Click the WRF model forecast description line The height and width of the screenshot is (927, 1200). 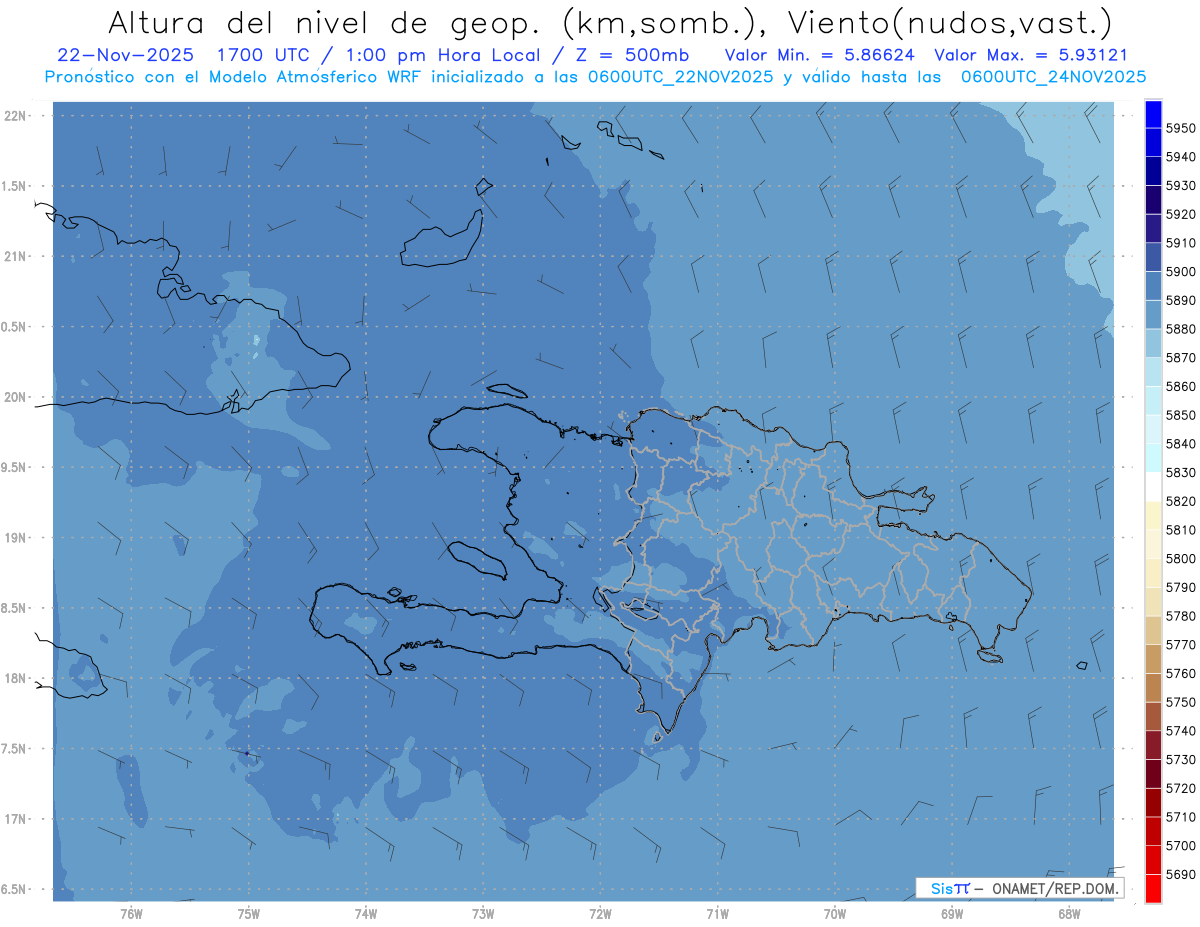pos(595,77)
